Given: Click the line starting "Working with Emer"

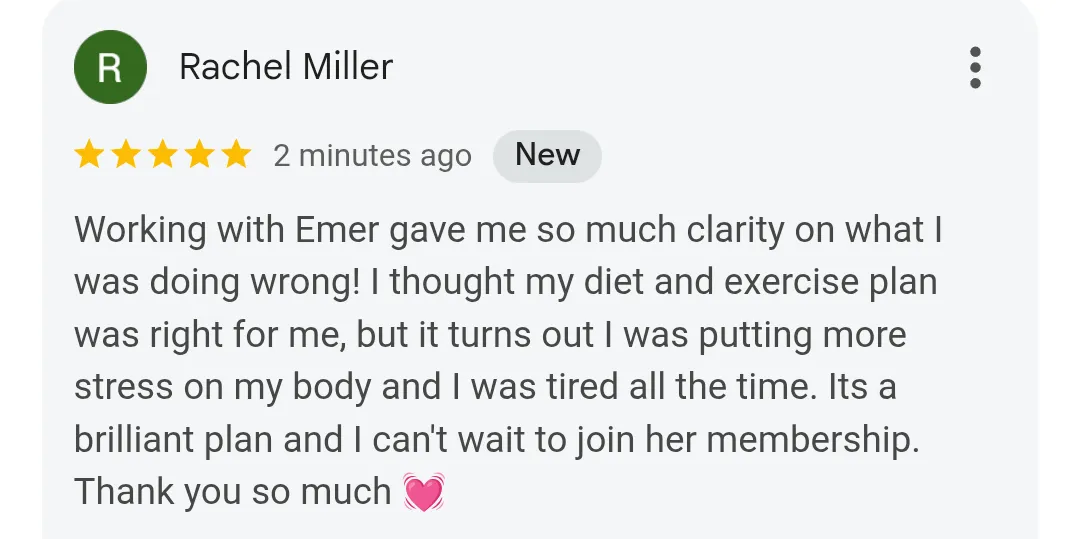Looking at the screenshot, I should pos(508,230).
